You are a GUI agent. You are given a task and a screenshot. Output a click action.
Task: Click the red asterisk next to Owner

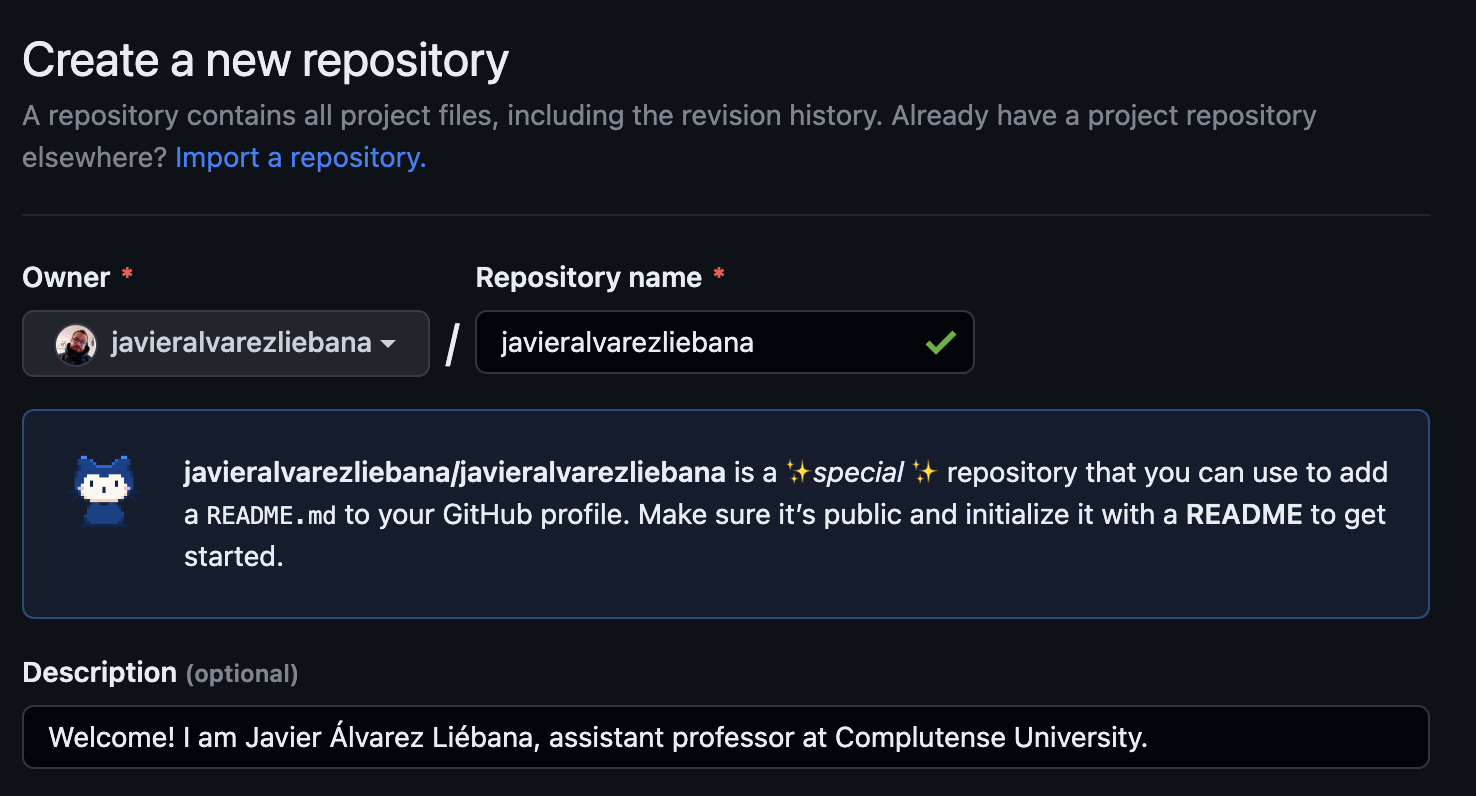pyautogui.click(x=127, y=275)
